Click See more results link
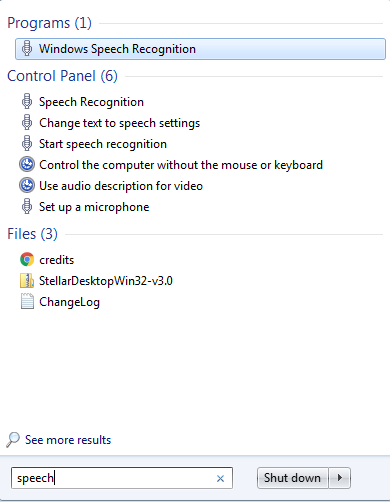 (x=68, y=440)
